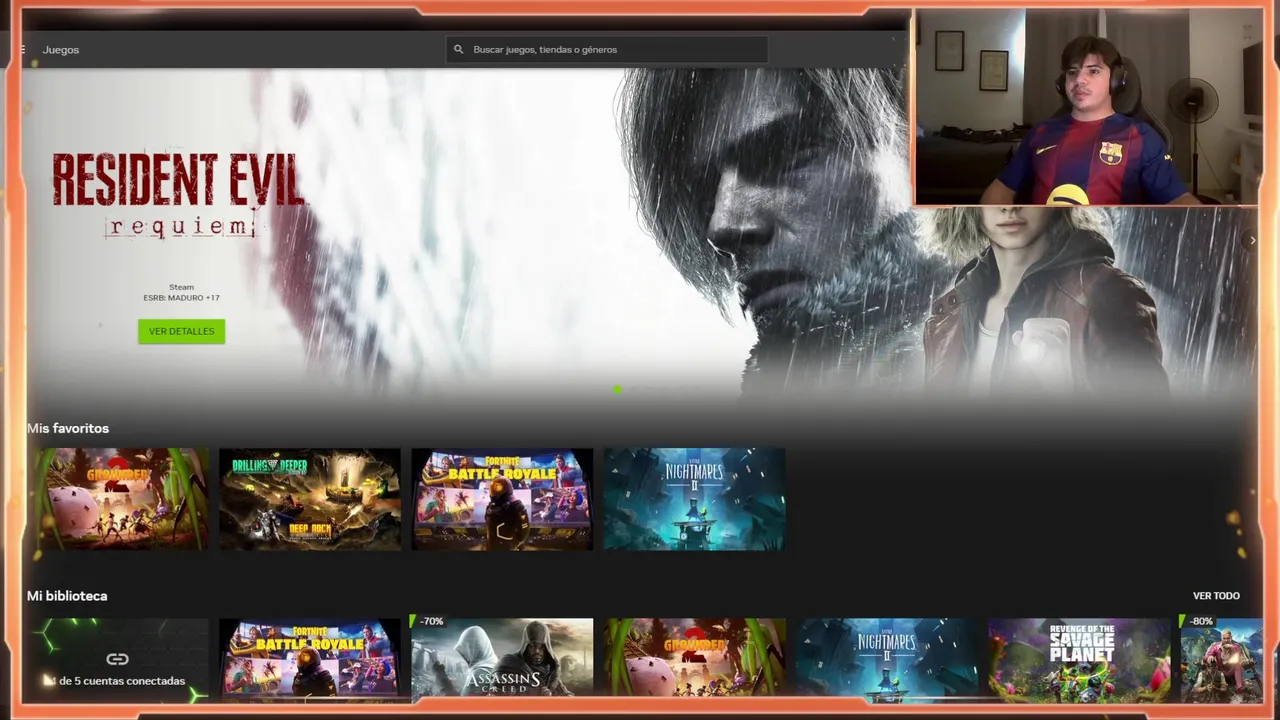Click the '-70%' discount badge

(431, 622)
